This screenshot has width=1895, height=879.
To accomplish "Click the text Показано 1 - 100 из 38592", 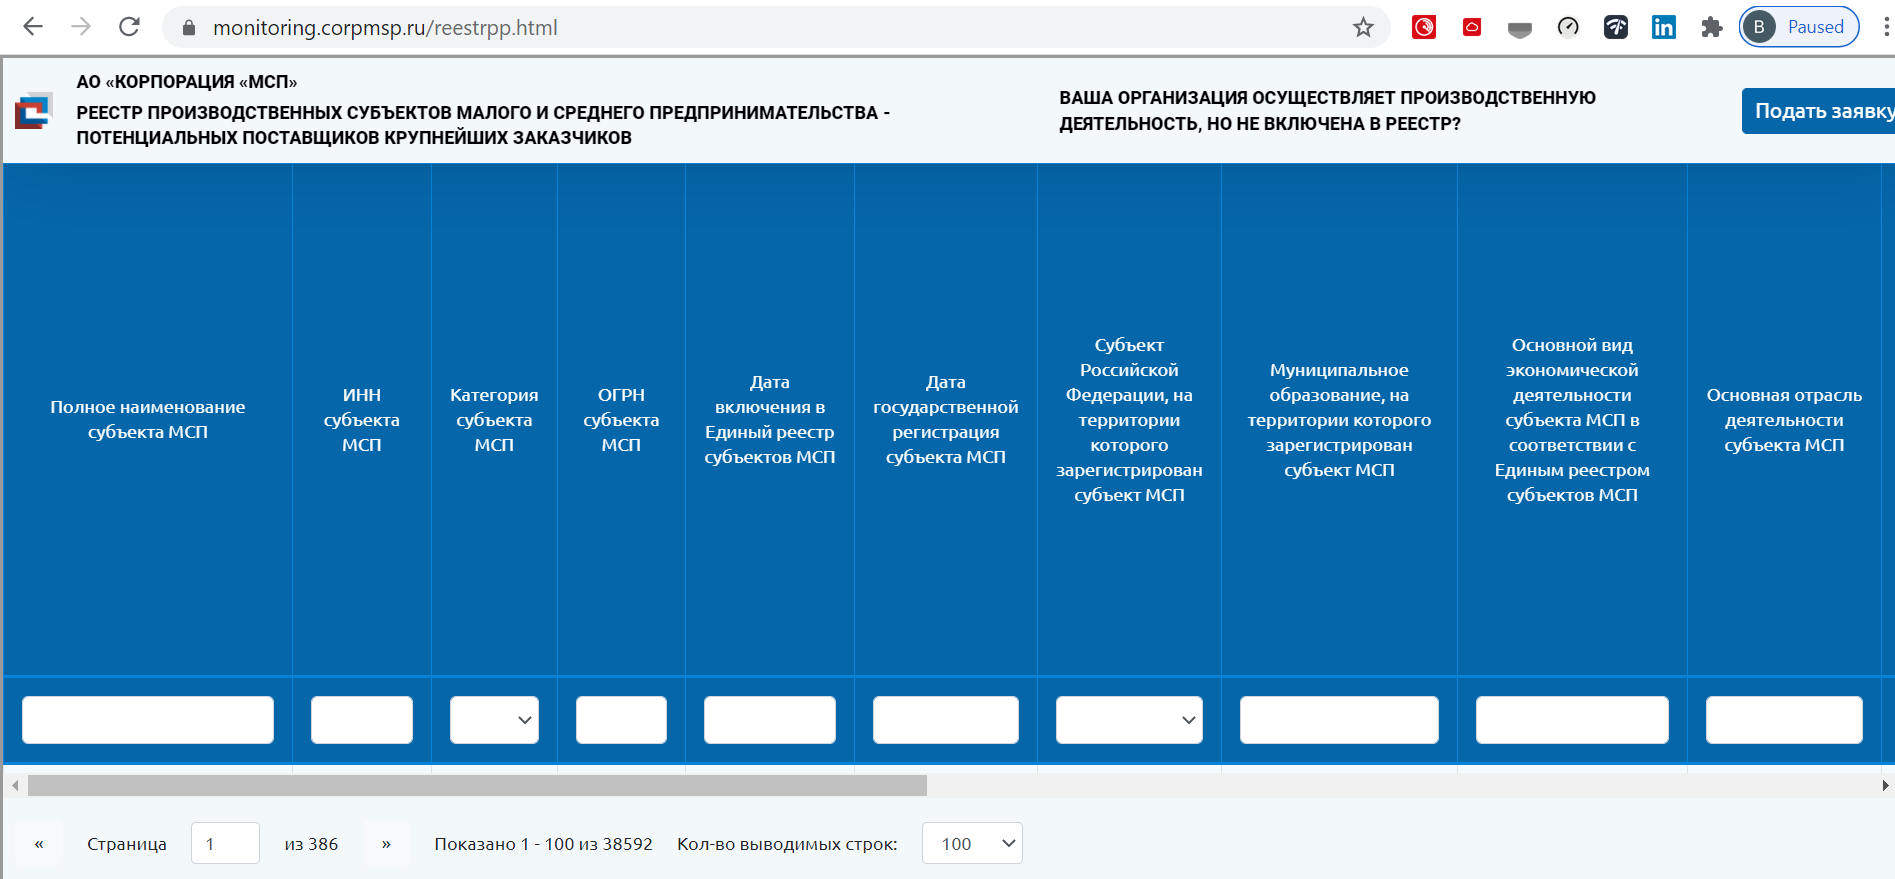I will tap(543, 844).
